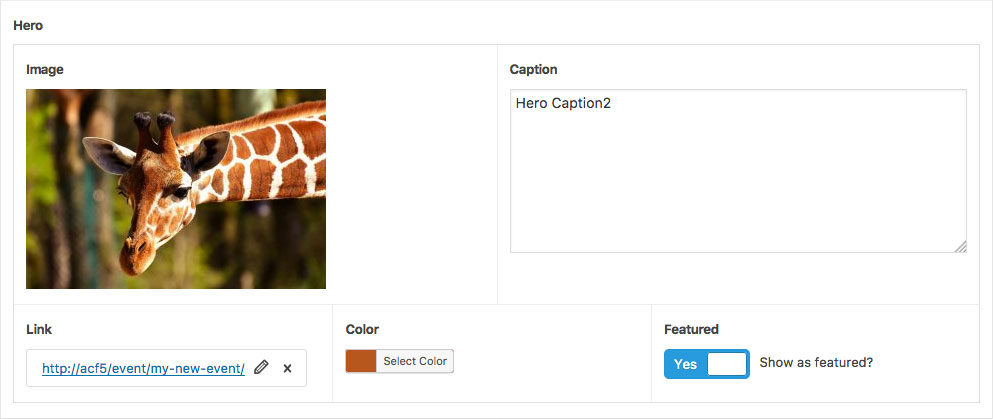993x419 pixels.
Task: Click the giraffe image thumbnail
Action: coord(176,189)
